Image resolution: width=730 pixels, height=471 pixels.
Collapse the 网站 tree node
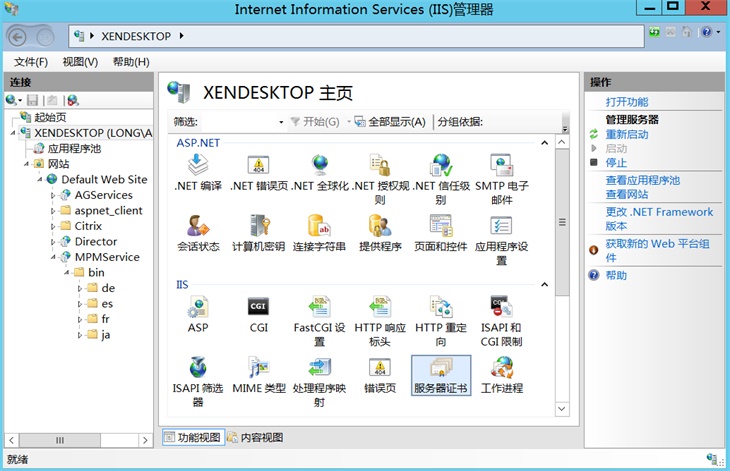(x=27, y=164)
